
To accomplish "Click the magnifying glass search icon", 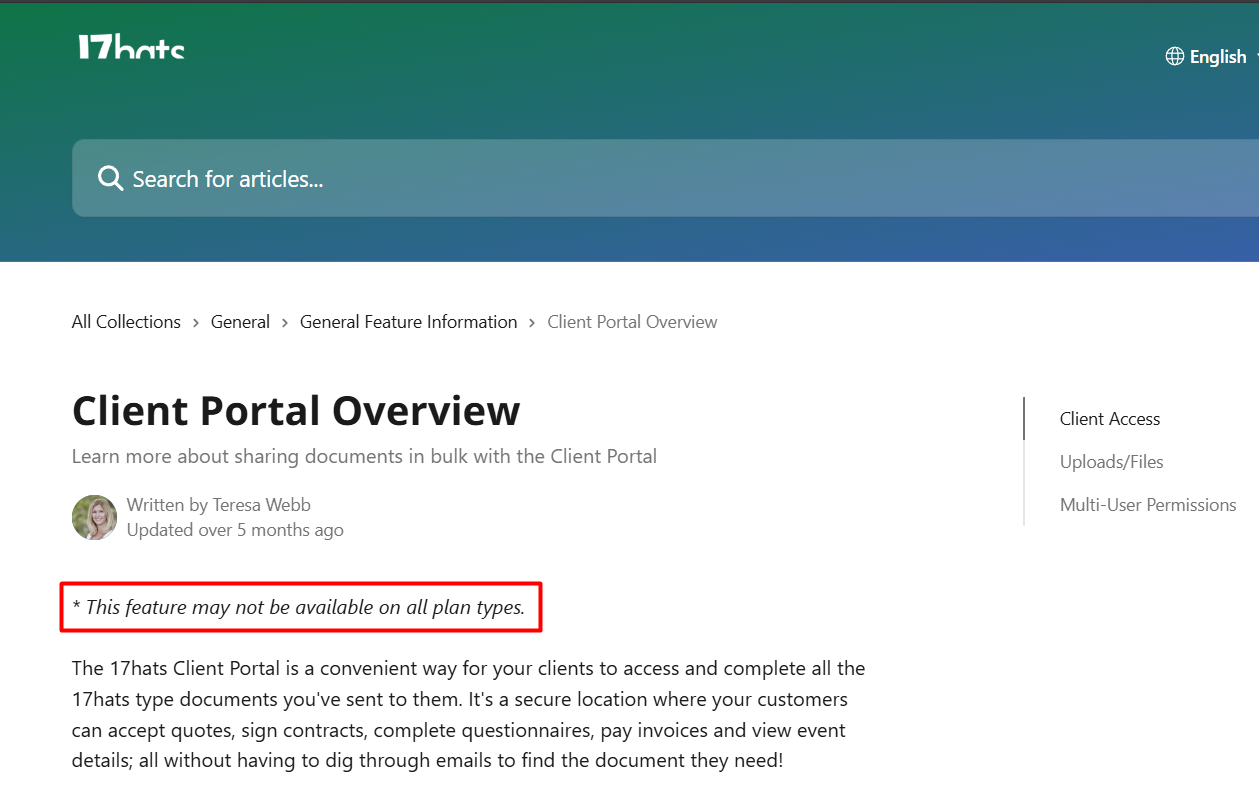I will point(110,179).
